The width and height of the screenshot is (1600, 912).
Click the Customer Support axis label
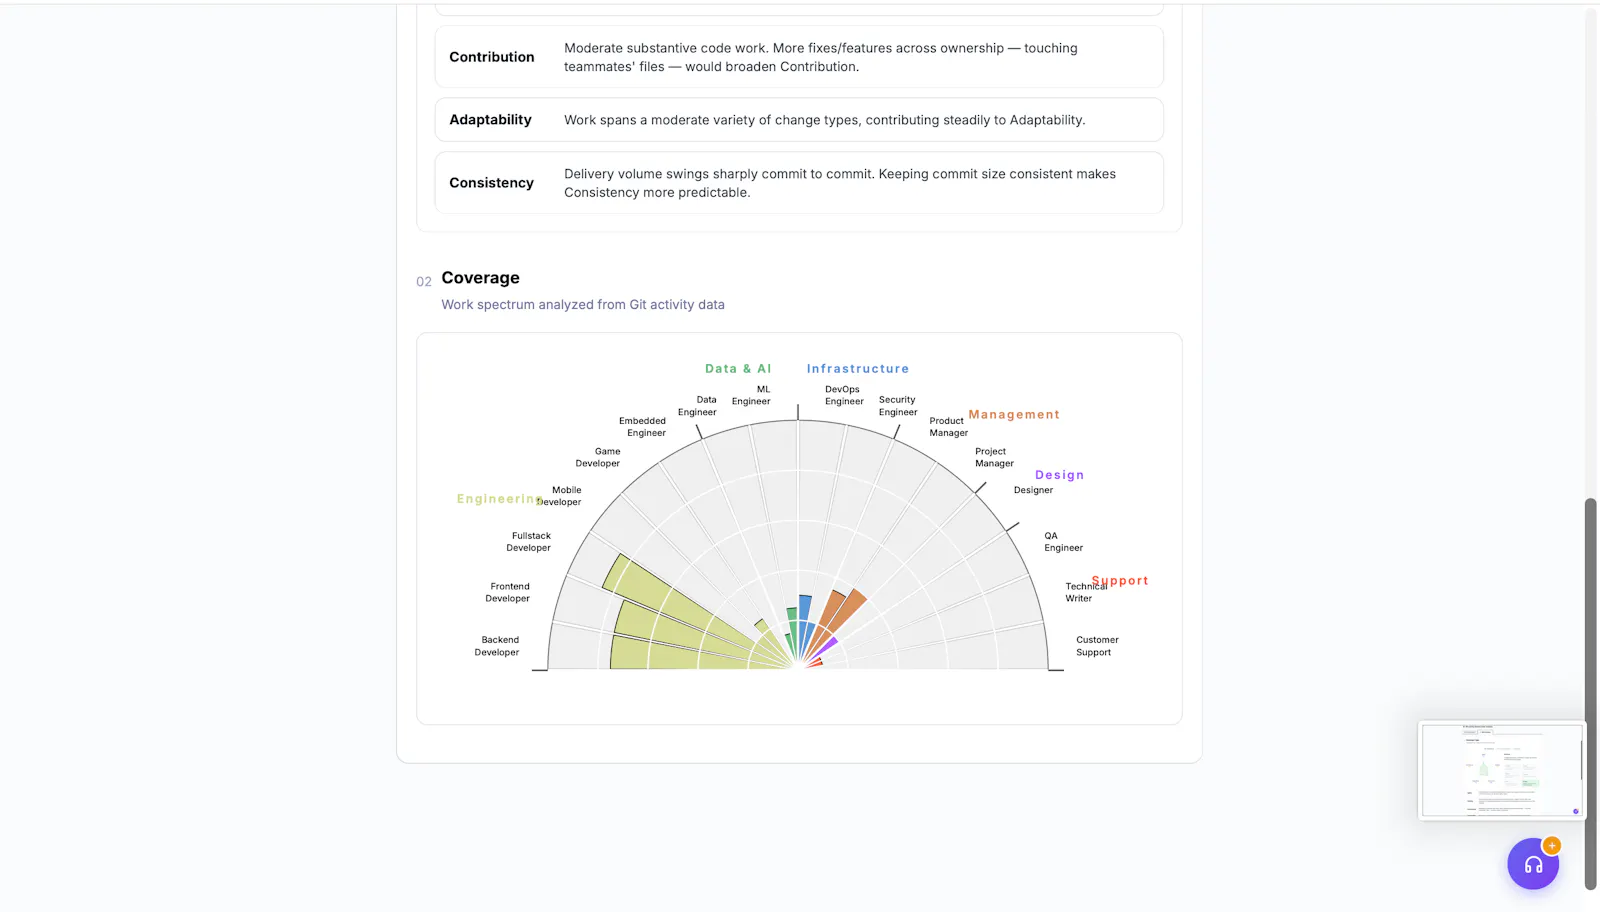tap(1097, 646)
